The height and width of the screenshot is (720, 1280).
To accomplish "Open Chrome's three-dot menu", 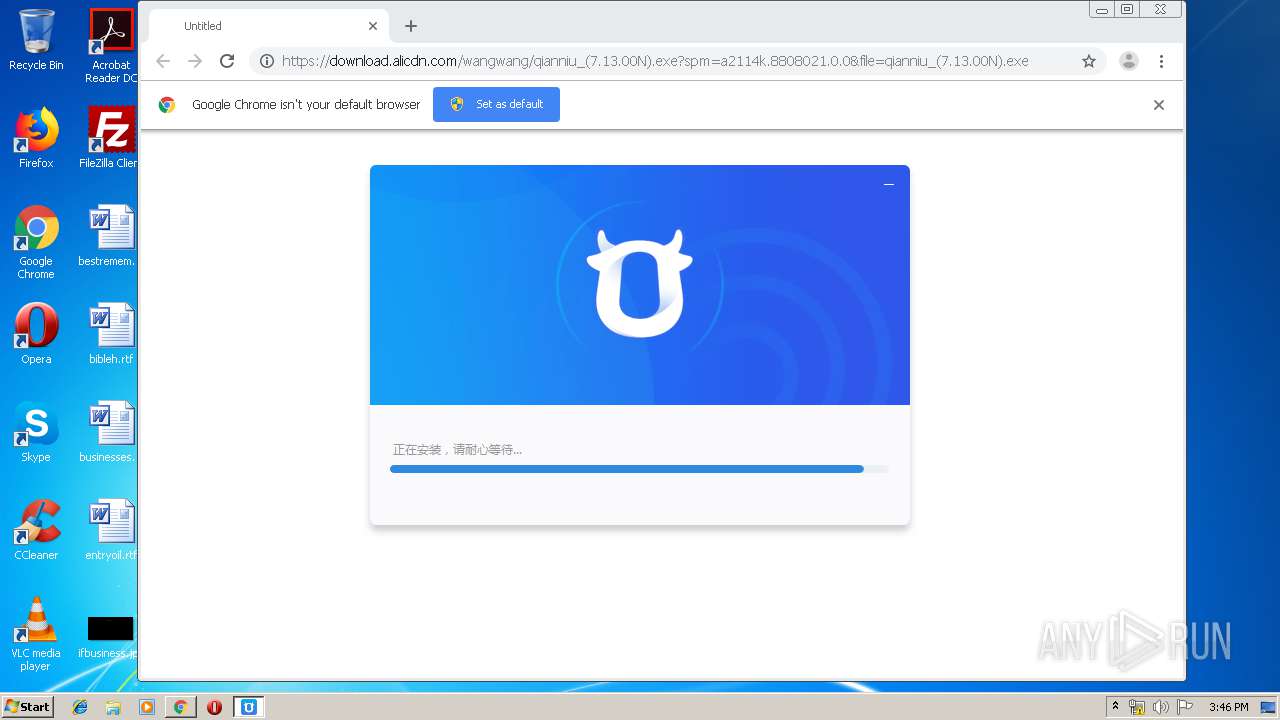I will click(1161, 61).
